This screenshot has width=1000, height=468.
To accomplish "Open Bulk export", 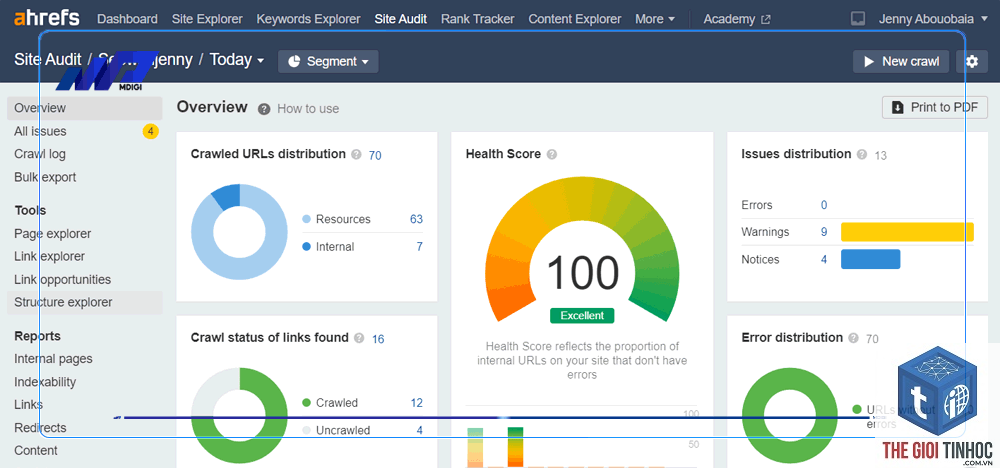I will (x=45, y=177).
